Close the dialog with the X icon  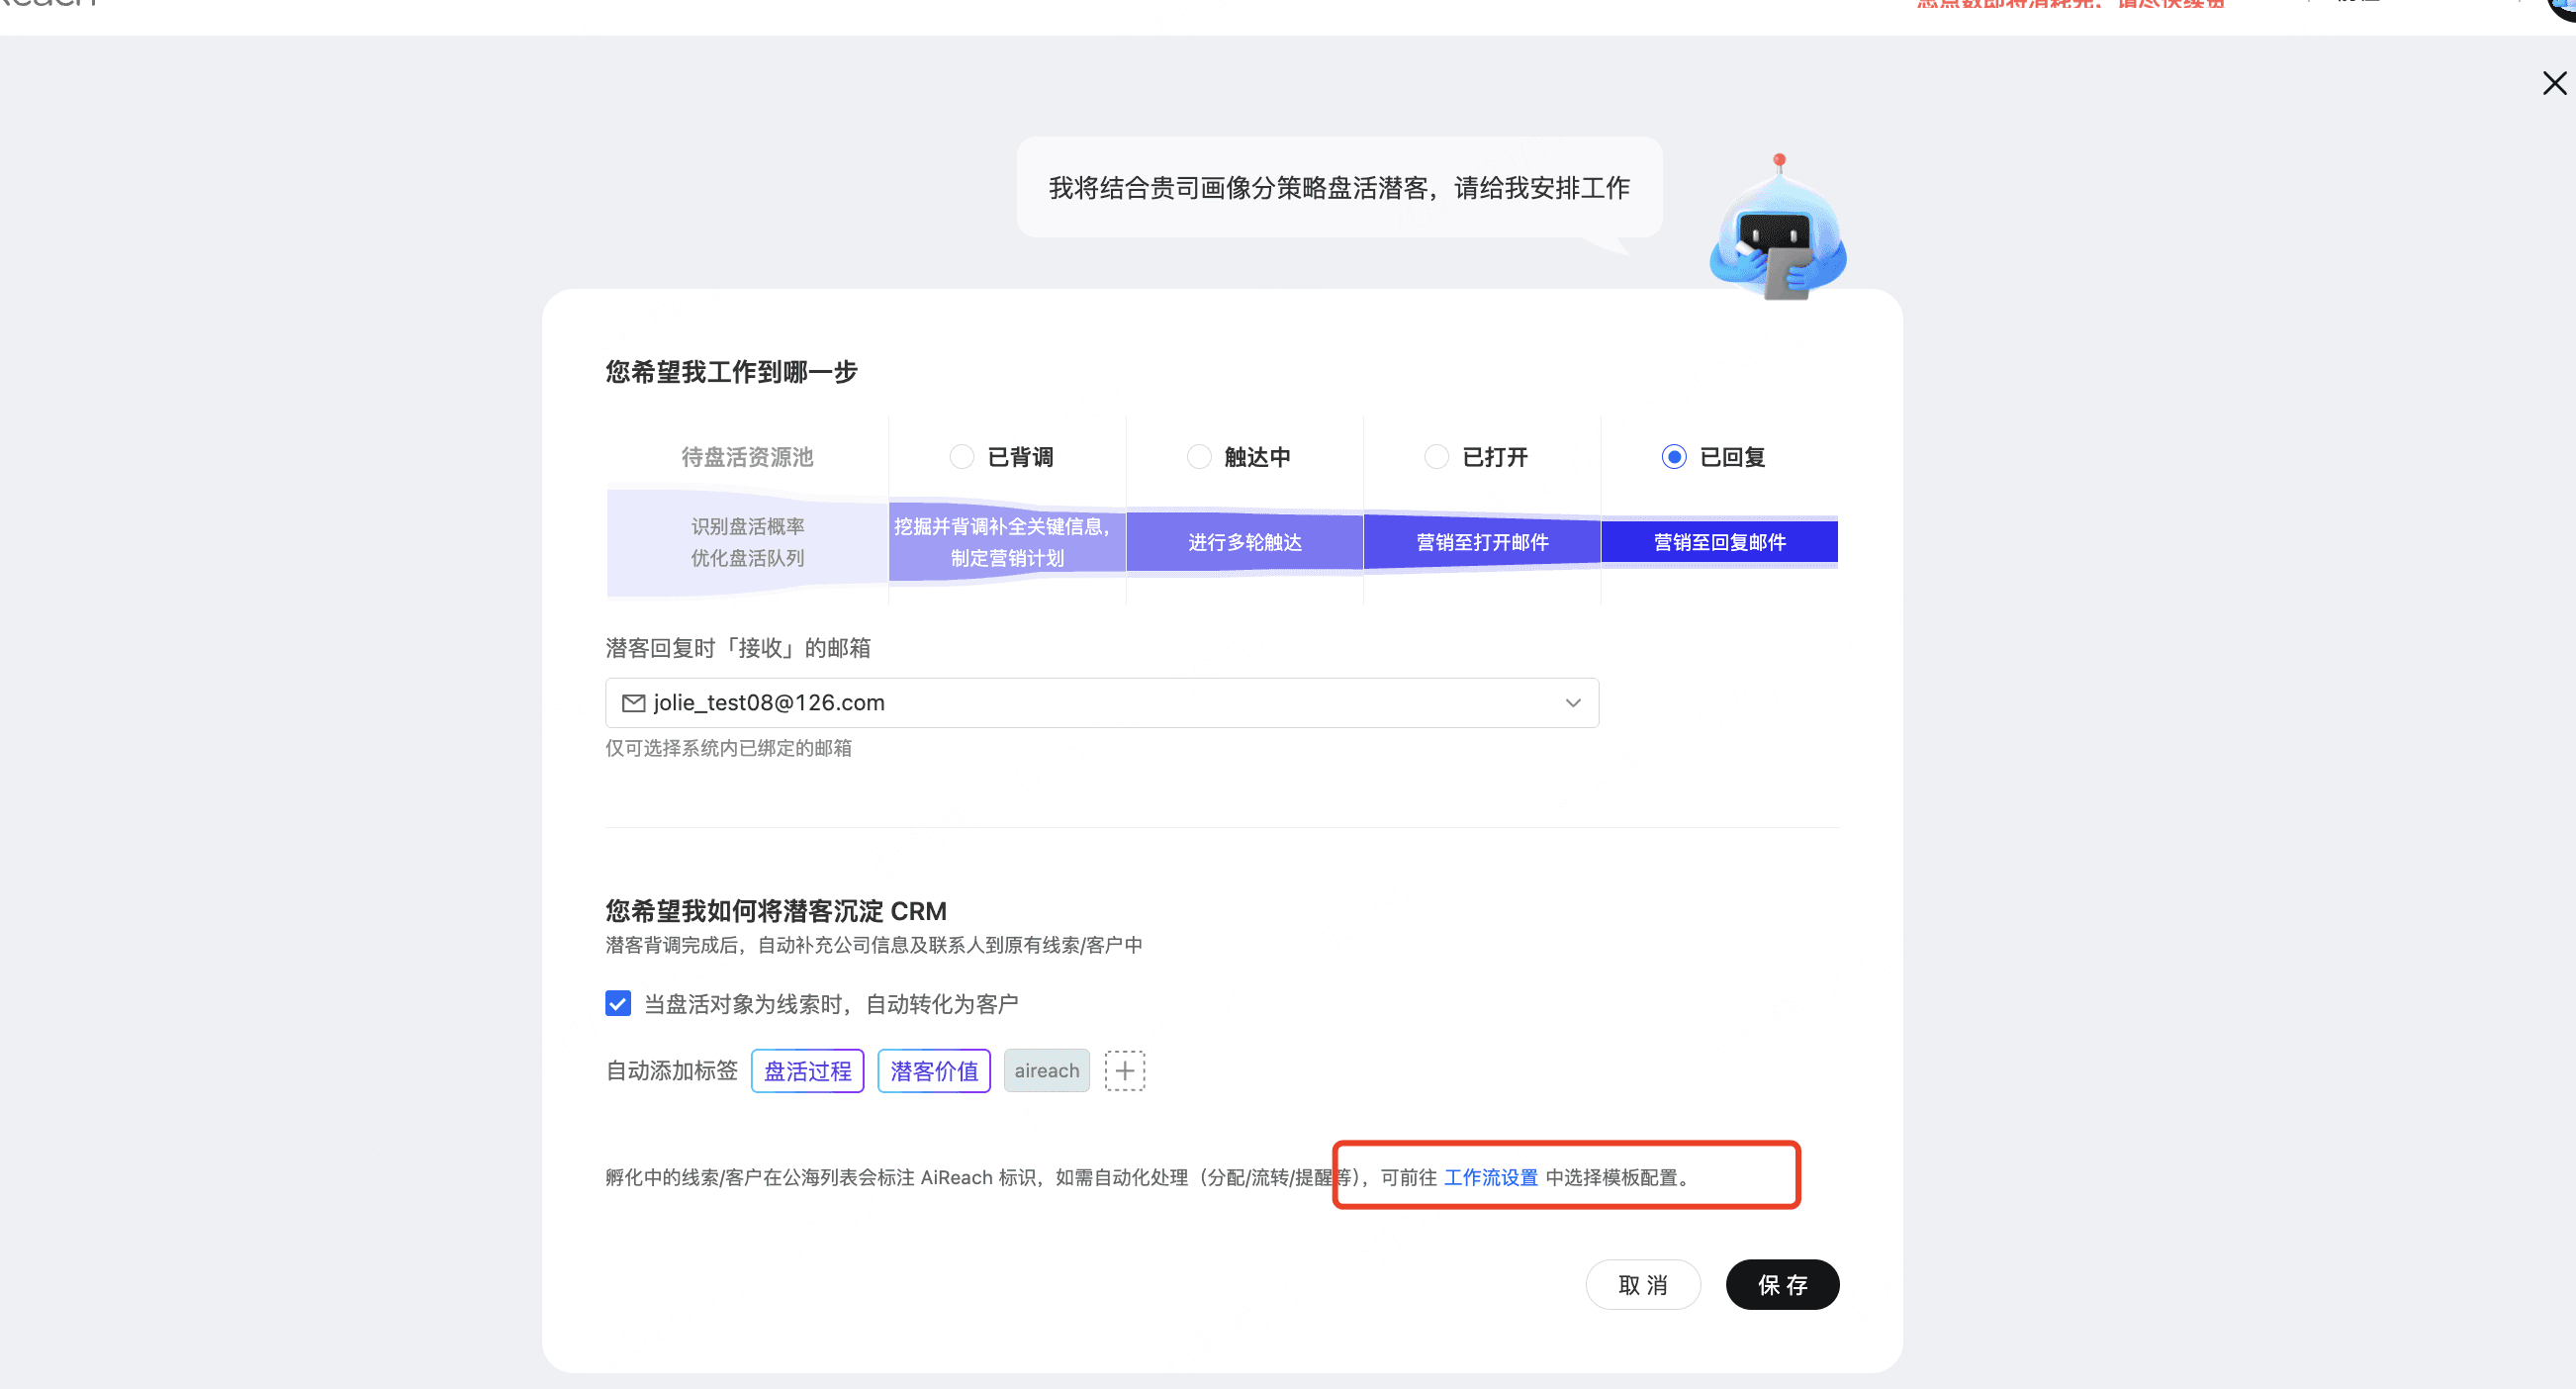2553,83
